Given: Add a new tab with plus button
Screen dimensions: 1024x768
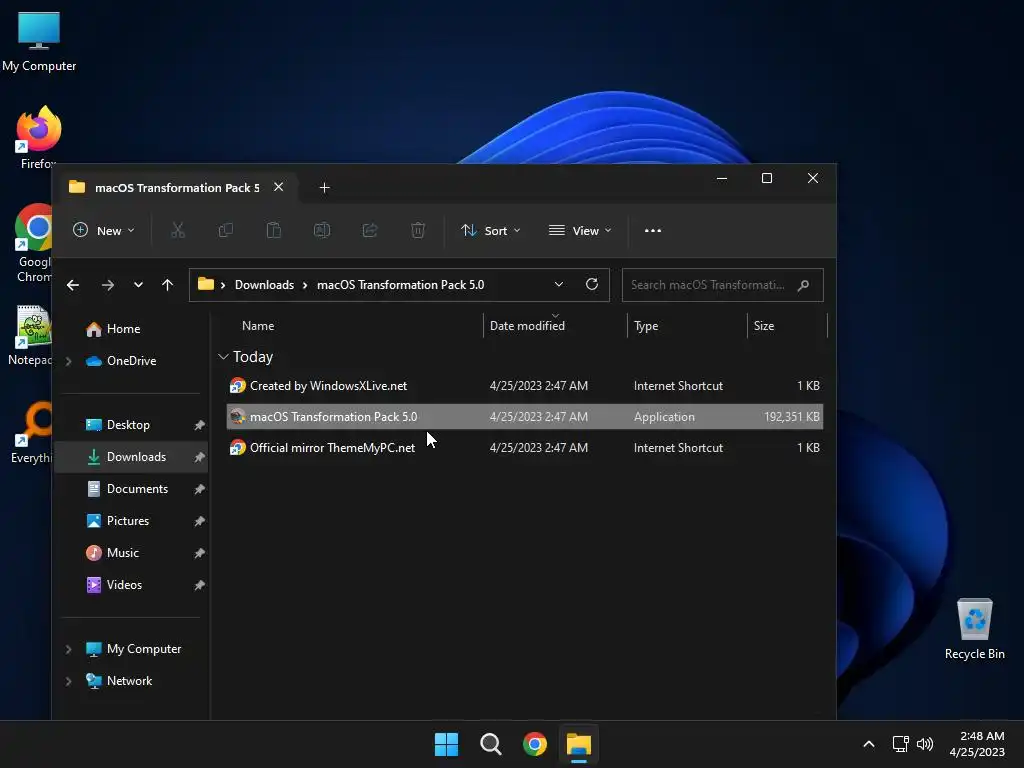Looking at the screenshot, I should (324, 188).
